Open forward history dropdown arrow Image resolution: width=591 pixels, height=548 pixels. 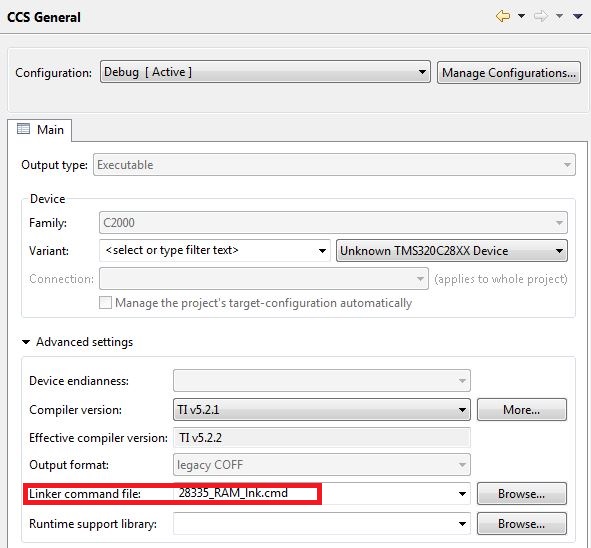559,16
